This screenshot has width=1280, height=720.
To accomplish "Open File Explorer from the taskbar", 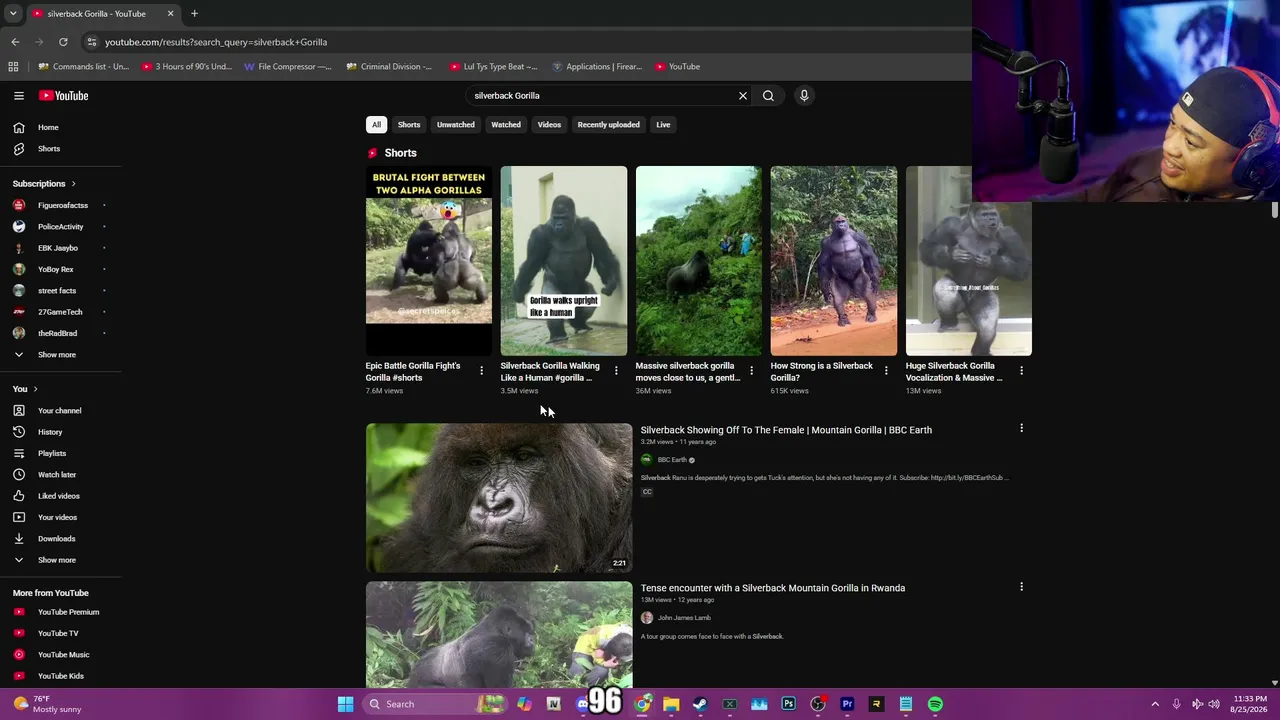I will point(671,704).
